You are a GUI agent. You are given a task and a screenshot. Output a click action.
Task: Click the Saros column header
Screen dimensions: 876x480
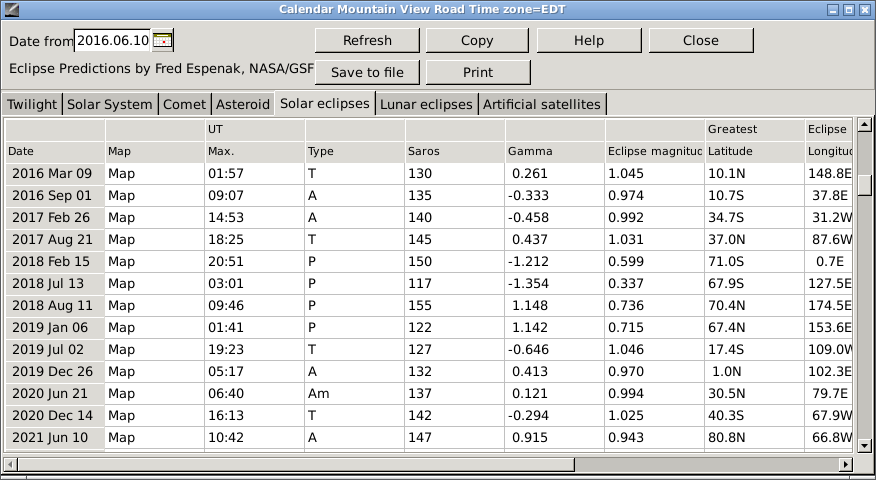(454, 151)
